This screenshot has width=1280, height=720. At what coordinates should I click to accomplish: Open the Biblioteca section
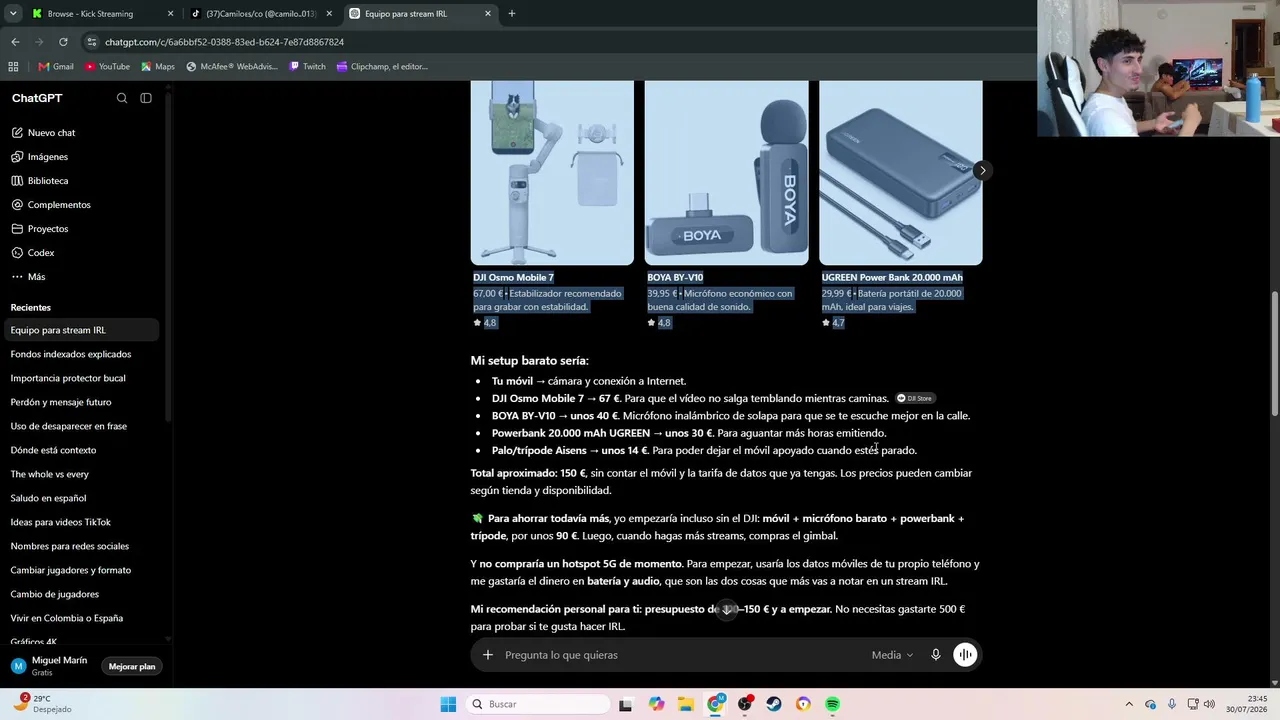80,181
